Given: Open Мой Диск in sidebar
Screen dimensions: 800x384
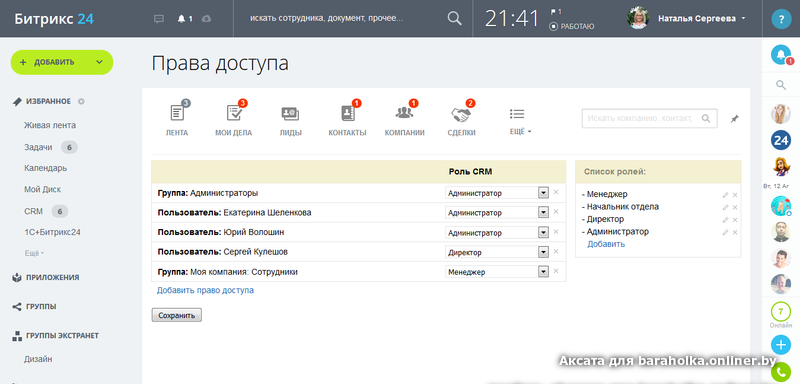Looking at the screenshot, I should (x=42, y=189).
